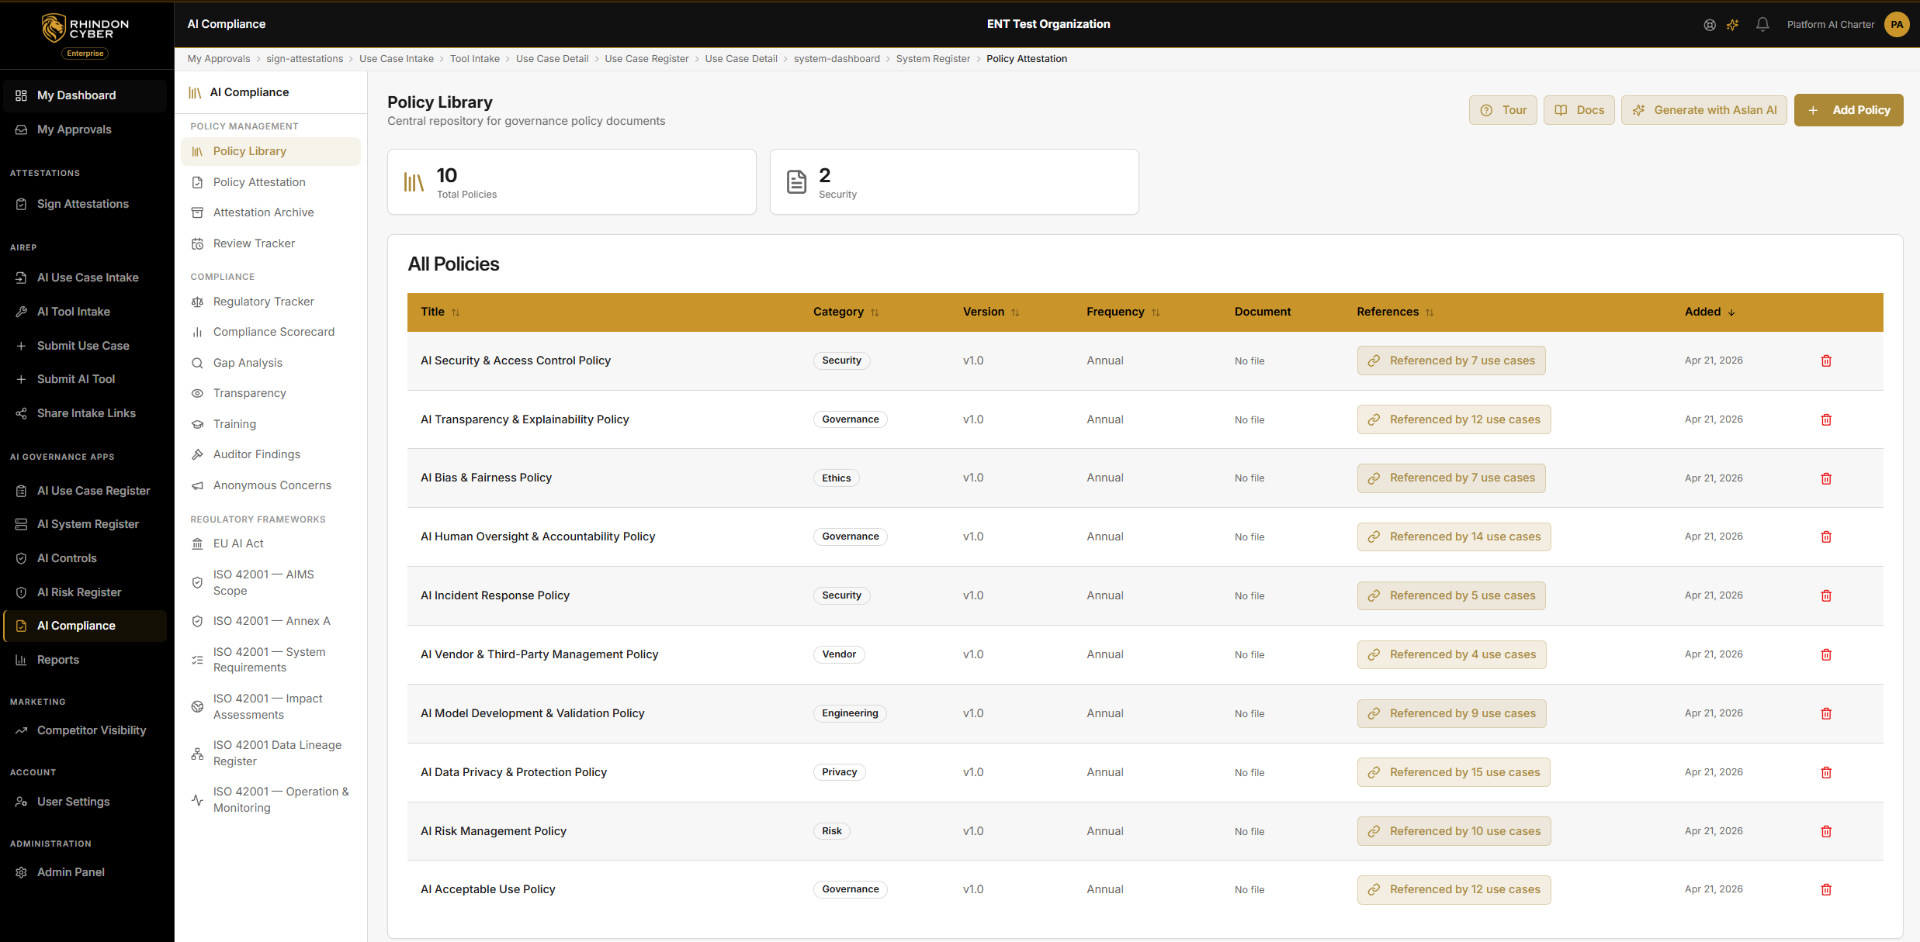Delete the AI Risk Management Policy row
The height and width of the screenshot is (942, 1920).
click(x=1826, y=832)
